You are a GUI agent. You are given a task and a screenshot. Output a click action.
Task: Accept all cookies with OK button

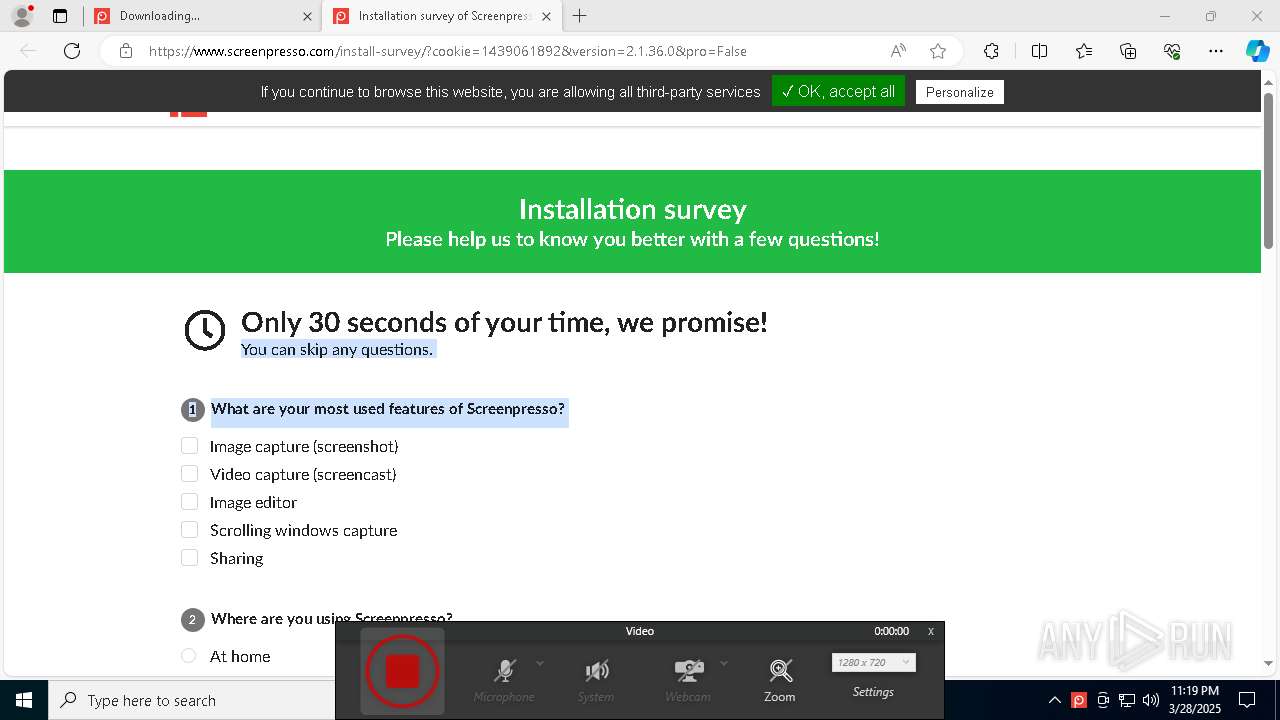tap(838, 91)
